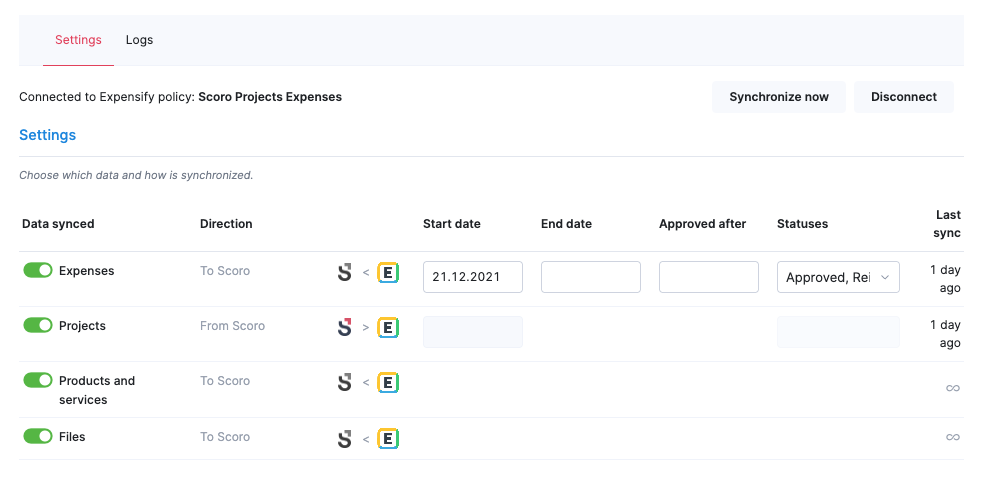Viewport: 984px width, 486px height.
Task: Toggle Products and services synchronization
Action: pos(38,380)
